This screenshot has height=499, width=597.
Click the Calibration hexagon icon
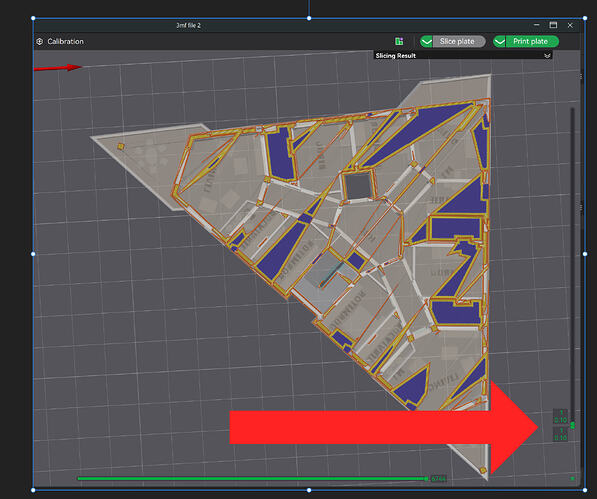tap(40, 41)
